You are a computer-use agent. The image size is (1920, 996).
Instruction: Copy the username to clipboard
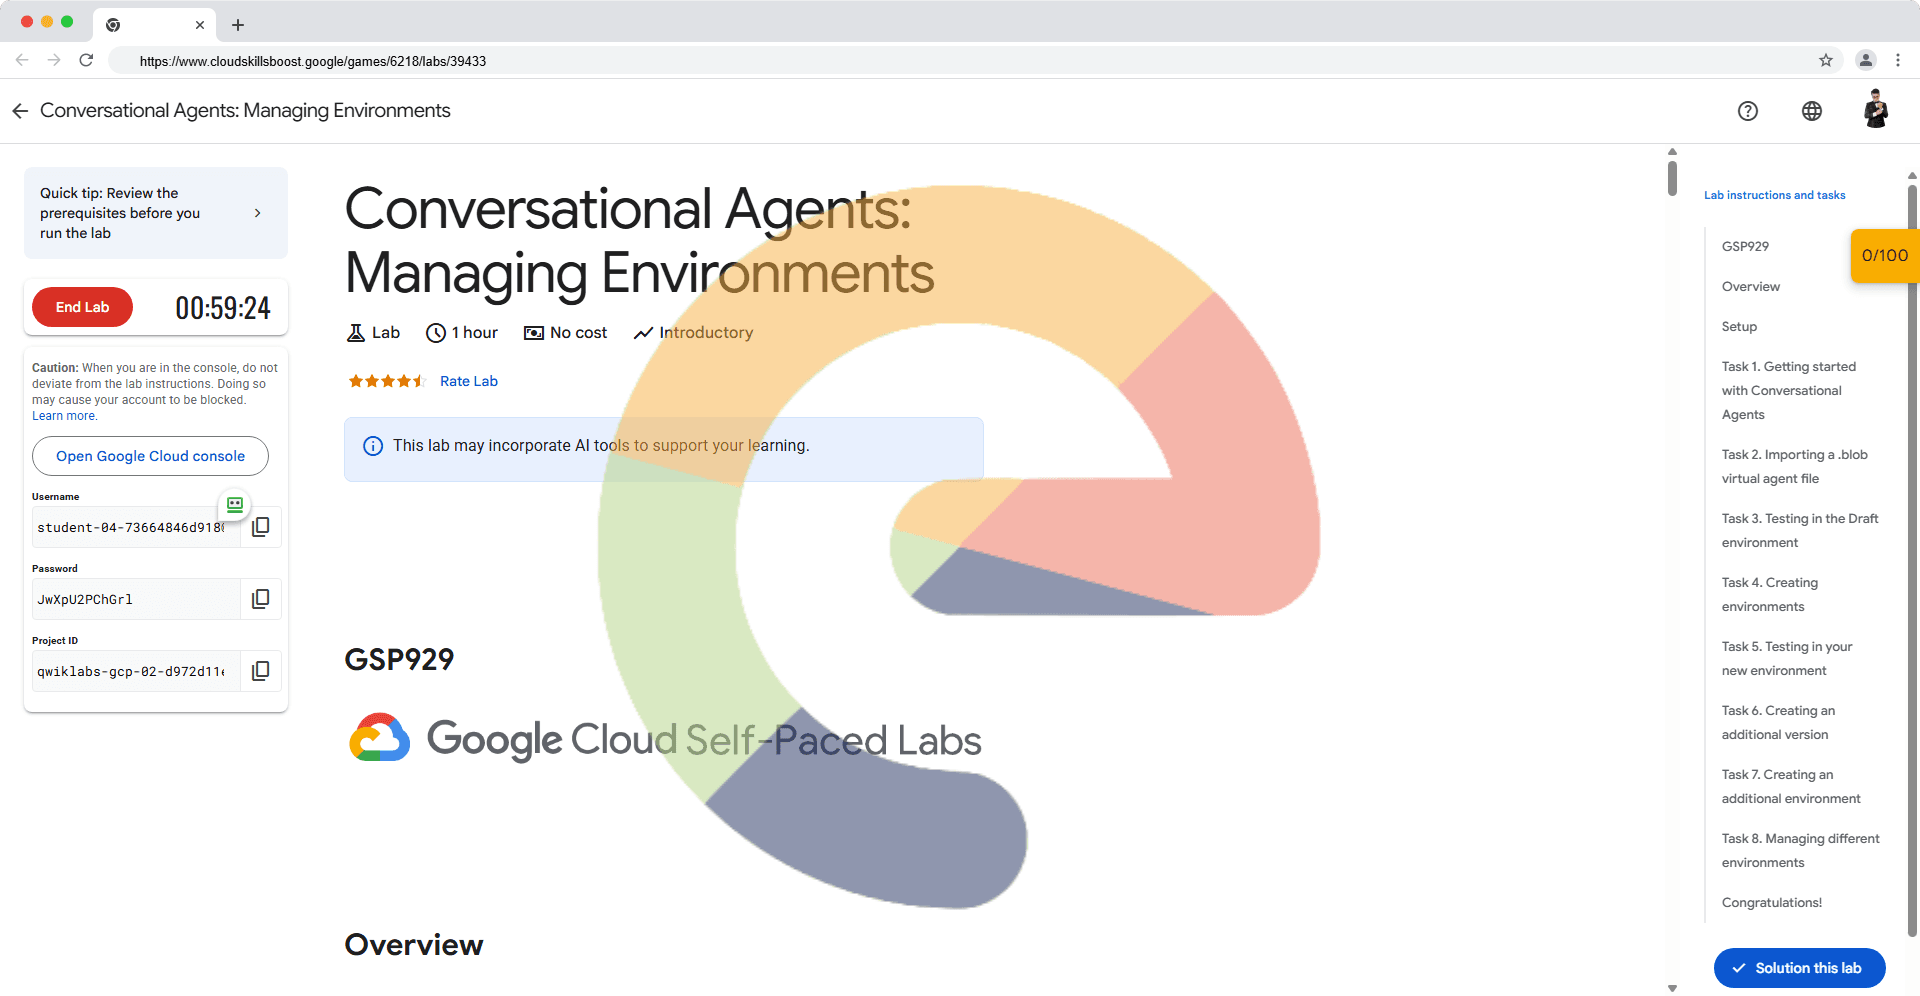pos(260,527)
